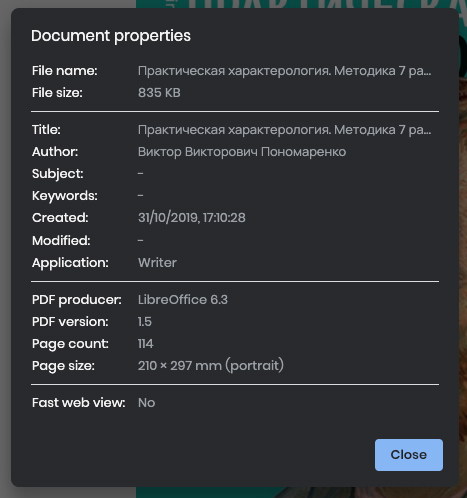This screenshot has width=467, height=498.
Task: Click the author name Виктор Викторович Пономаренко
Action: [242, 152]
